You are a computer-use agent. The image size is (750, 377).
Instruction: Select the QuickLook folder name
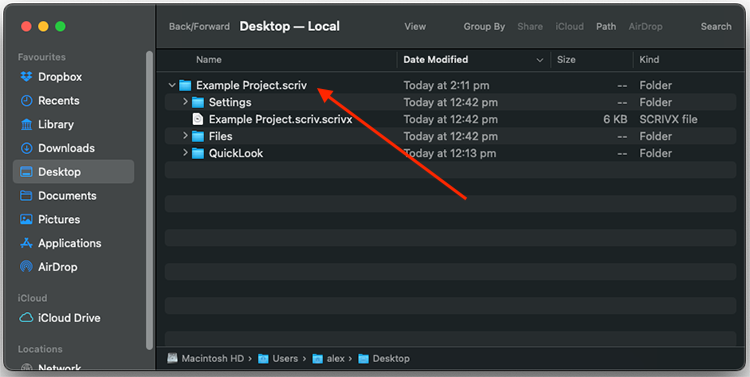click(236, 153)
